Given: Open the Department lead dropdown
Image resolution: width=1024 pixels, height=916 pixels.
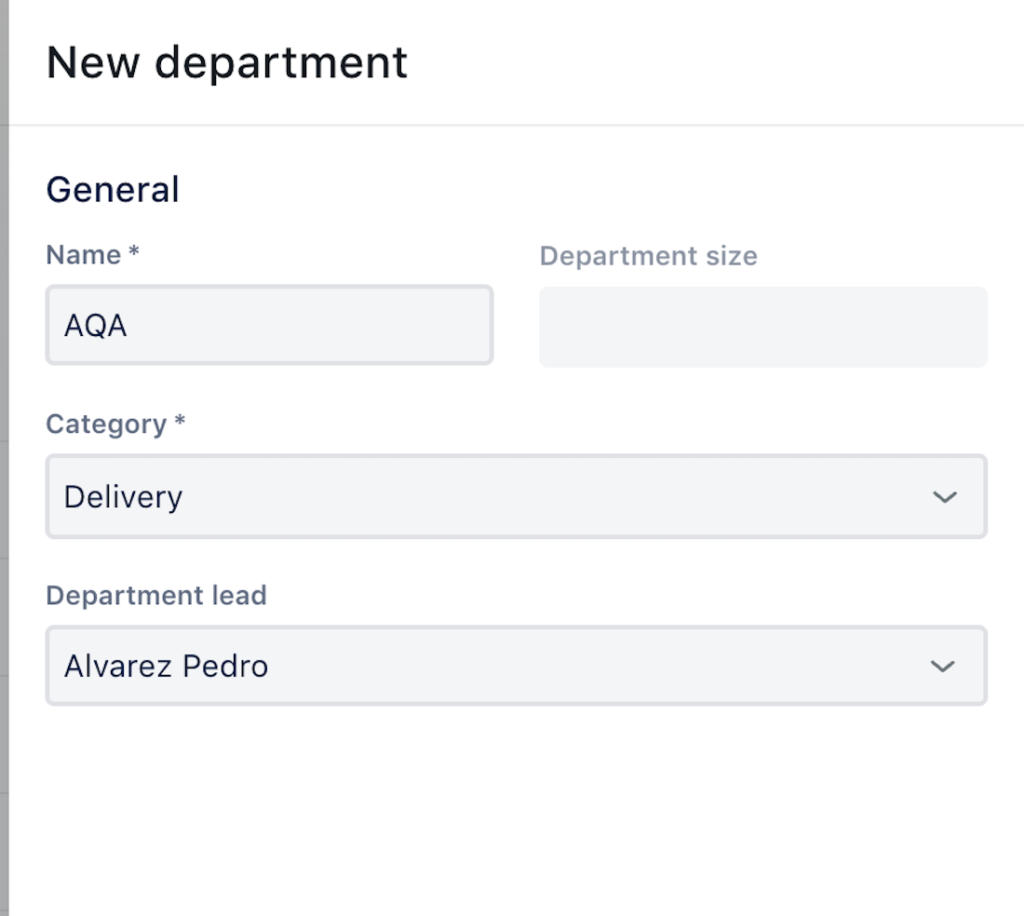Looking at the screenshot, I should point(516,666).
